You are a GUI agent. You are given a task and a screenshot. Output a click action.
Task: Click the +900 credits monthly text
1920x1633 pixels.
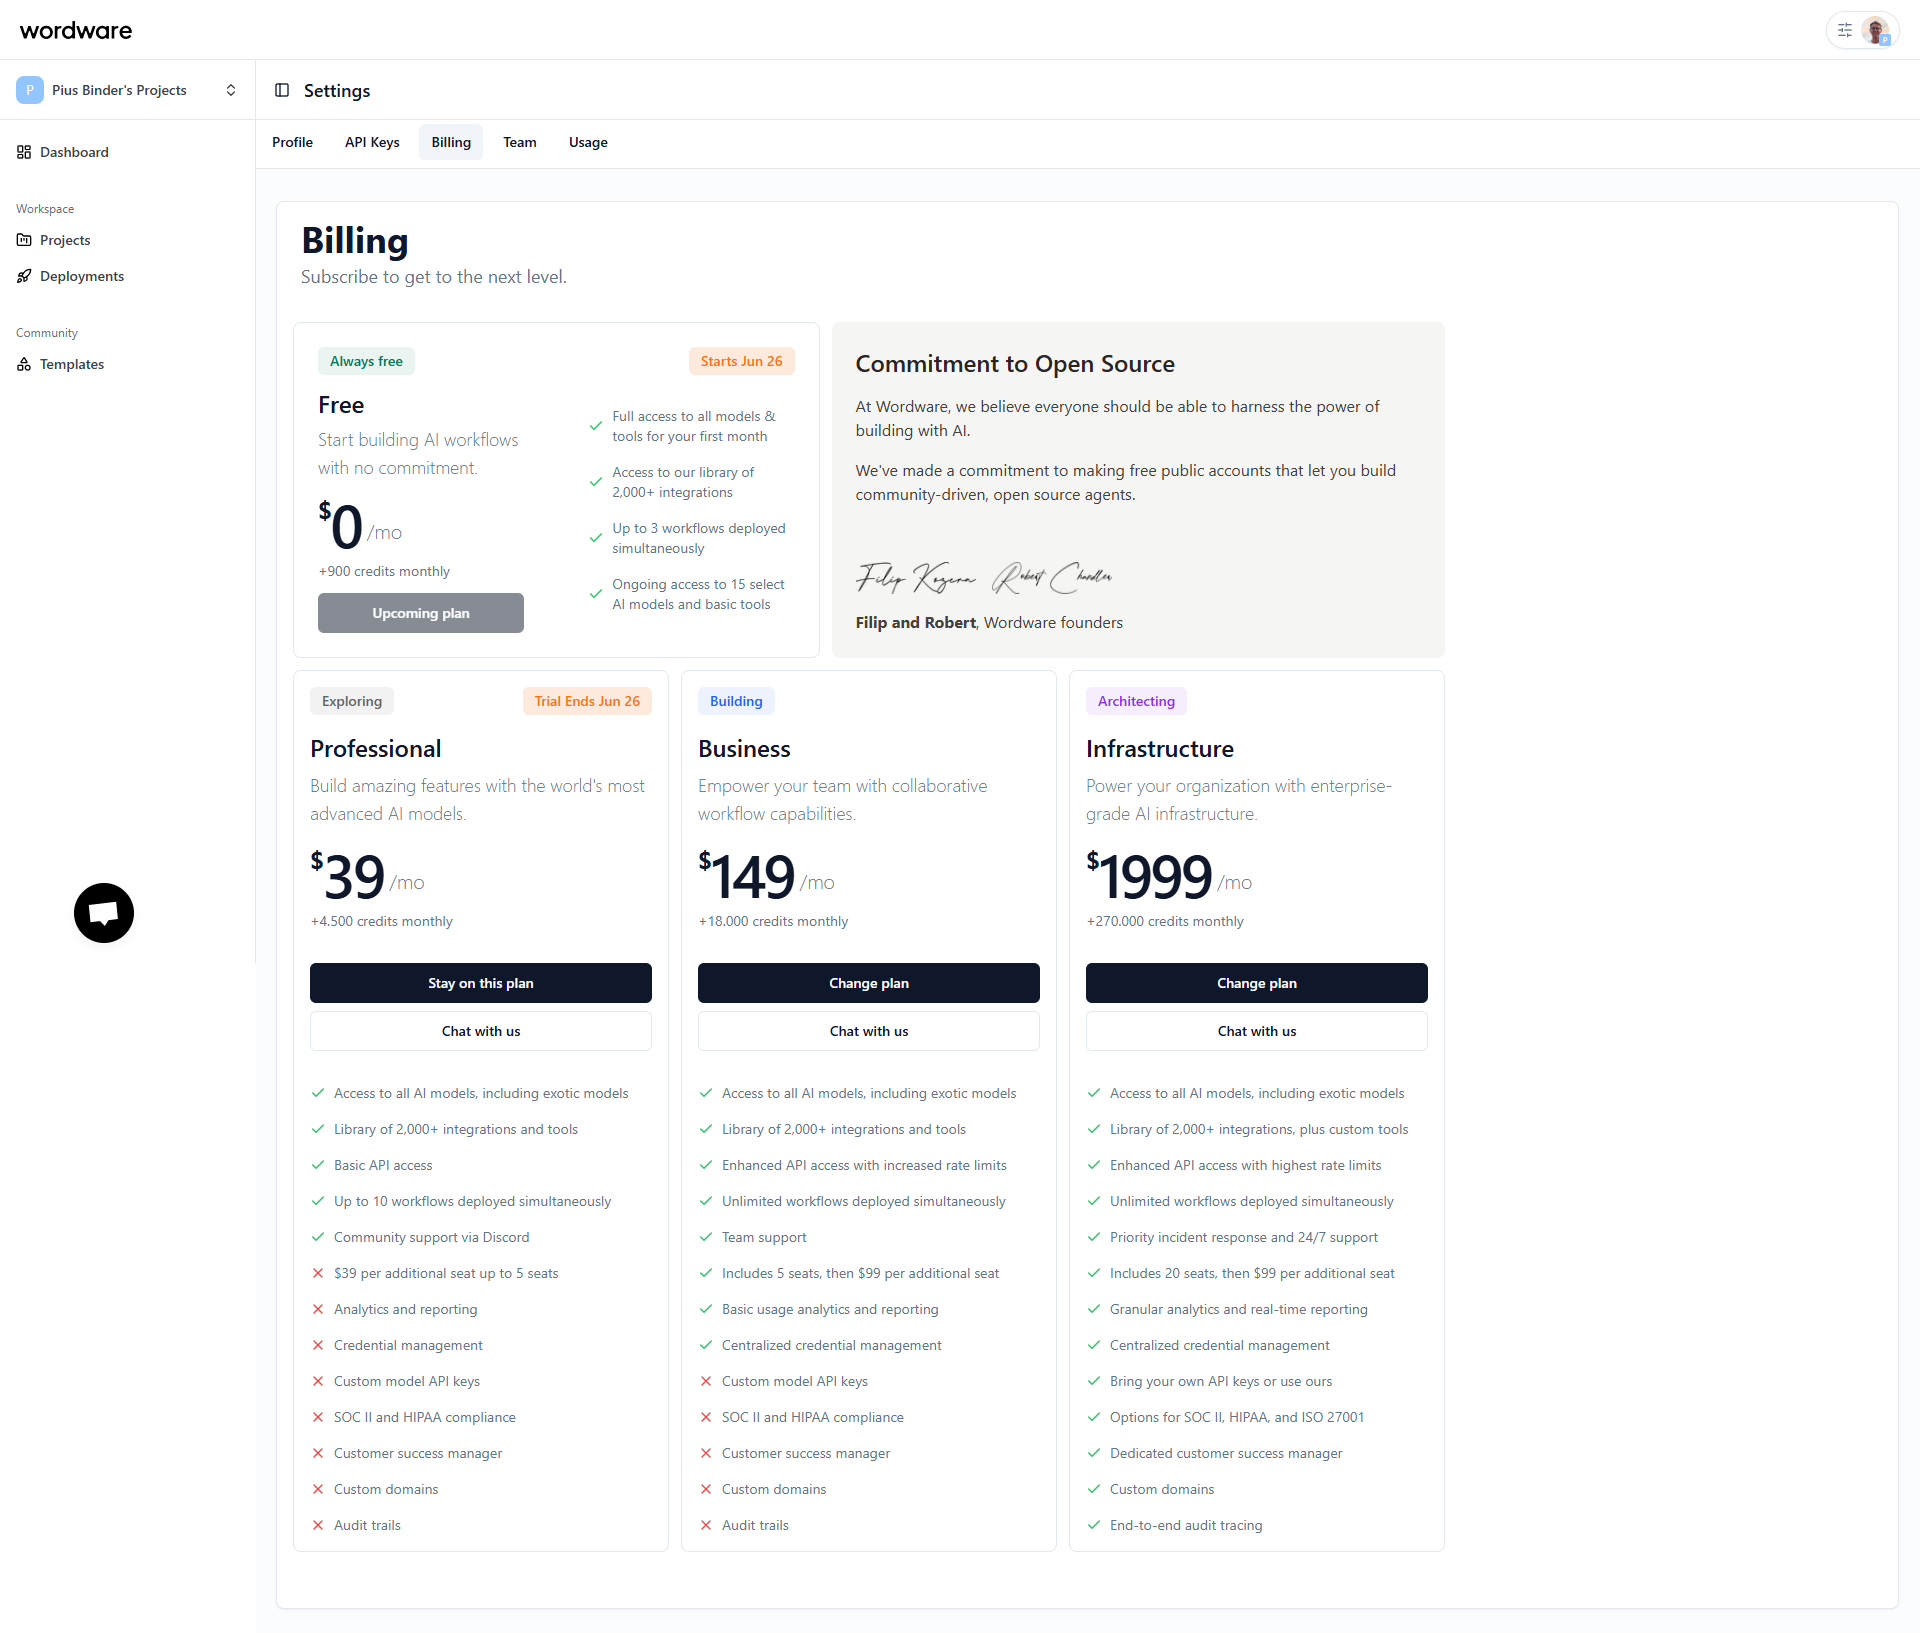384,571
